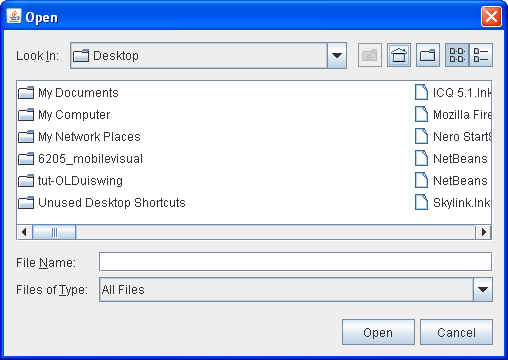The width and height of the screenshot is (508, 360).
Task: Click the Java icon in title bar
Action: [14, 16]
